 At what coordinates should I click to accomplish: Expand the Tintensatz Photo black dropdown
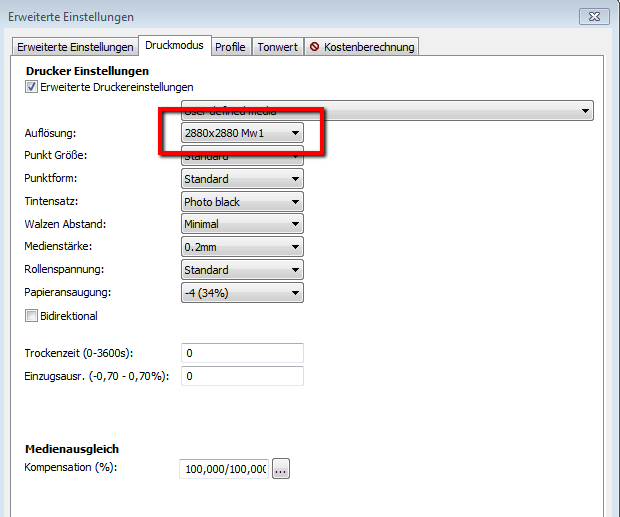point(242,202)
